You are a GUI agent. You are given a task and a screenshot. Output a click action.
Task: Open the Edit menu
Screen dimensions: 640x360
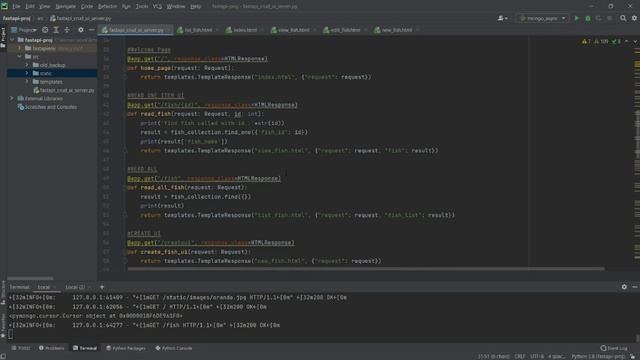click(30, 7)
